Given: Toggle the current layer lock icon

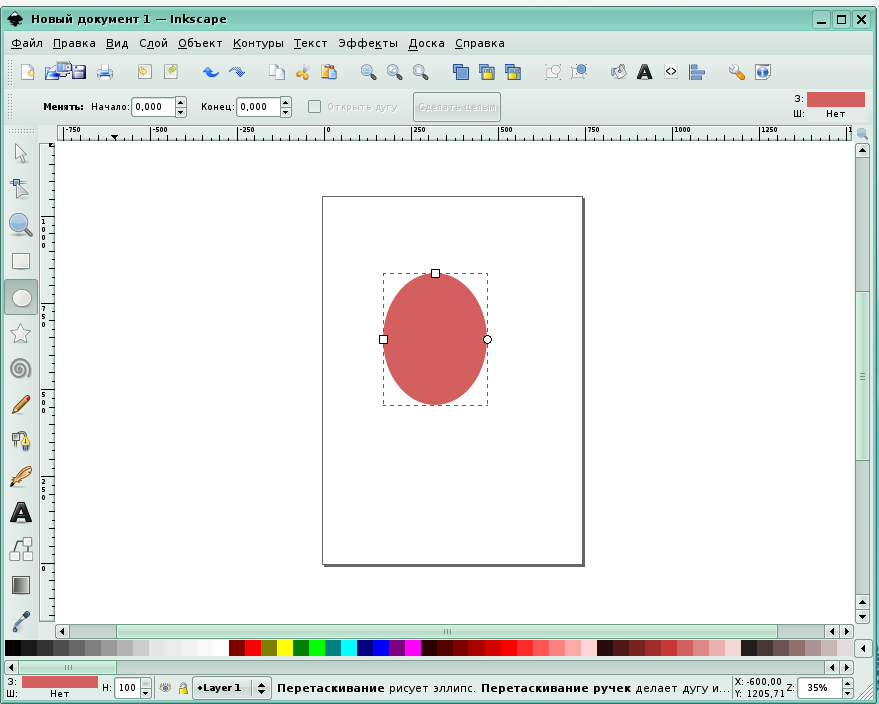Looking at the screenshot, I should pos(183,688).
